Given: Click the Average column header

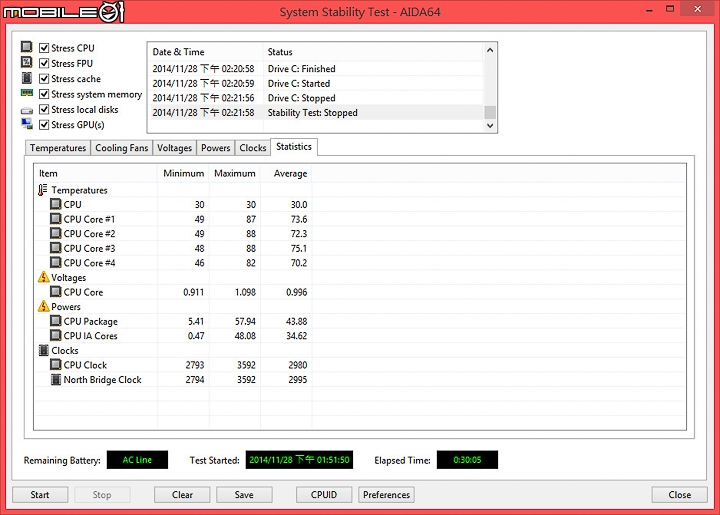Looking at the screenshot, I should [x=286, y=174].
